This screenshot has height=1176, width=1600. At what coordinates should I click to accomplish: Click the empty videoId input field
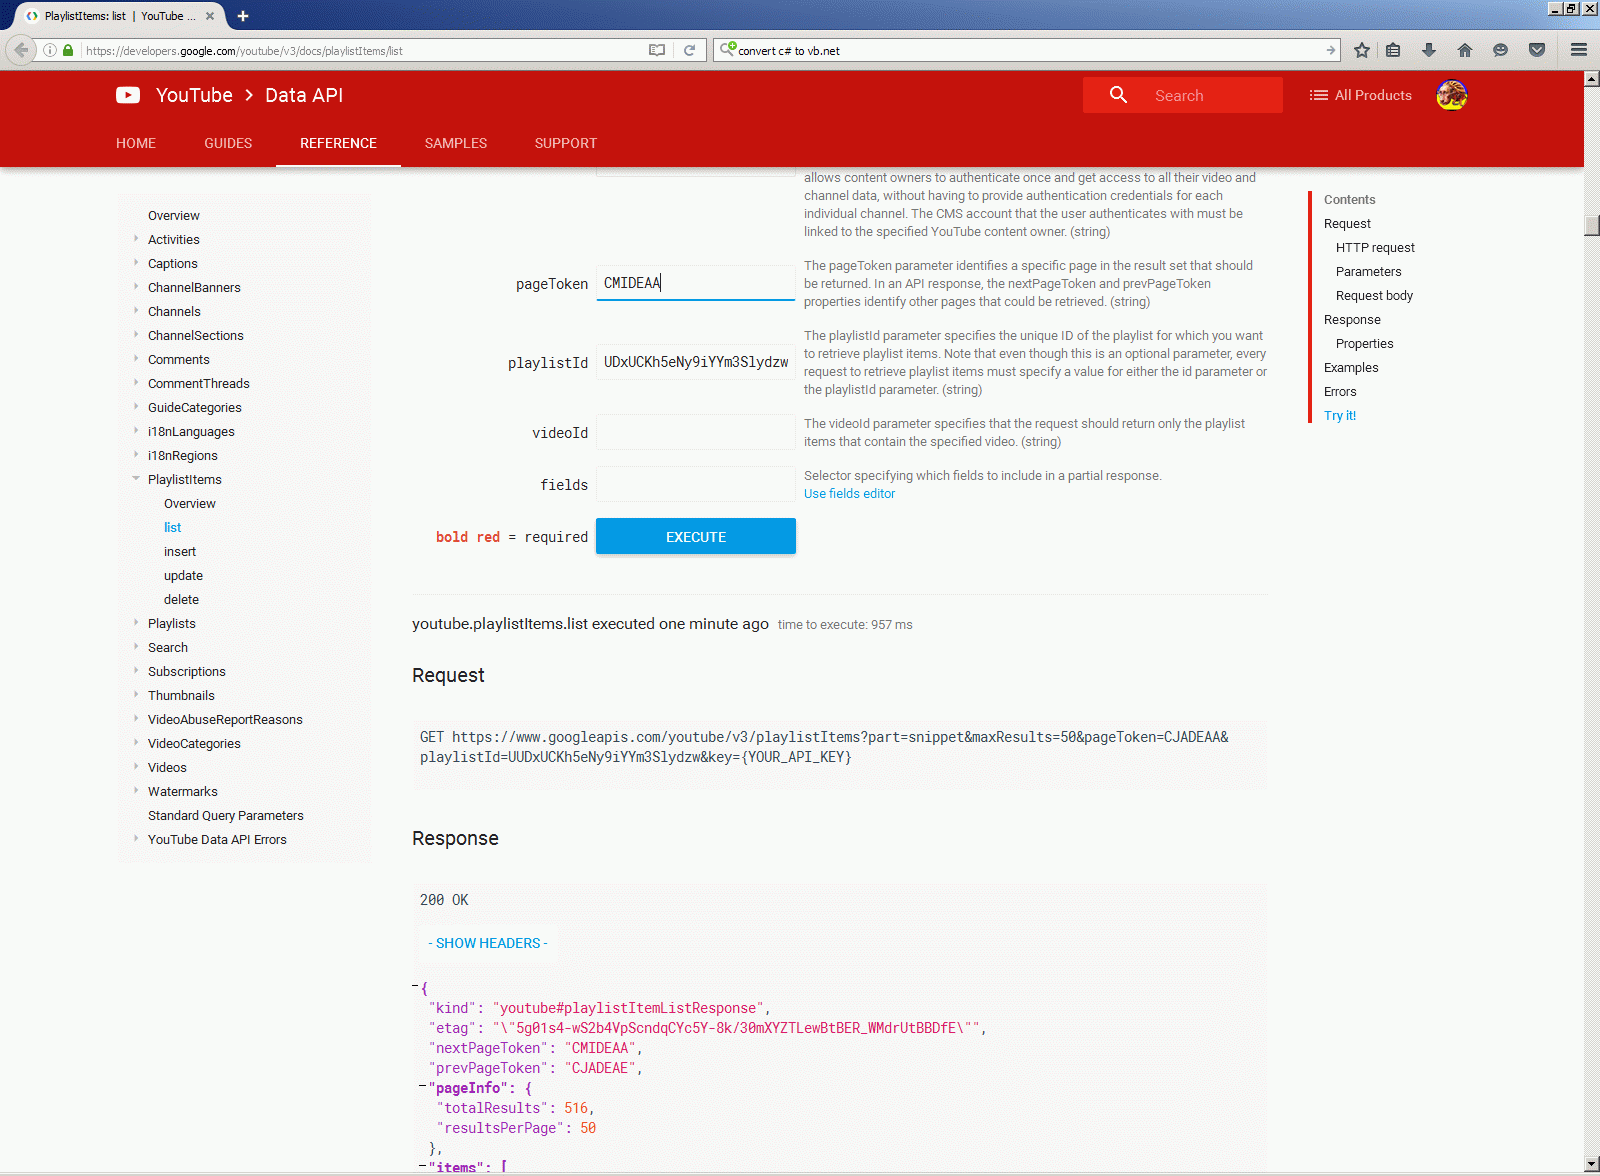point(696,432)
